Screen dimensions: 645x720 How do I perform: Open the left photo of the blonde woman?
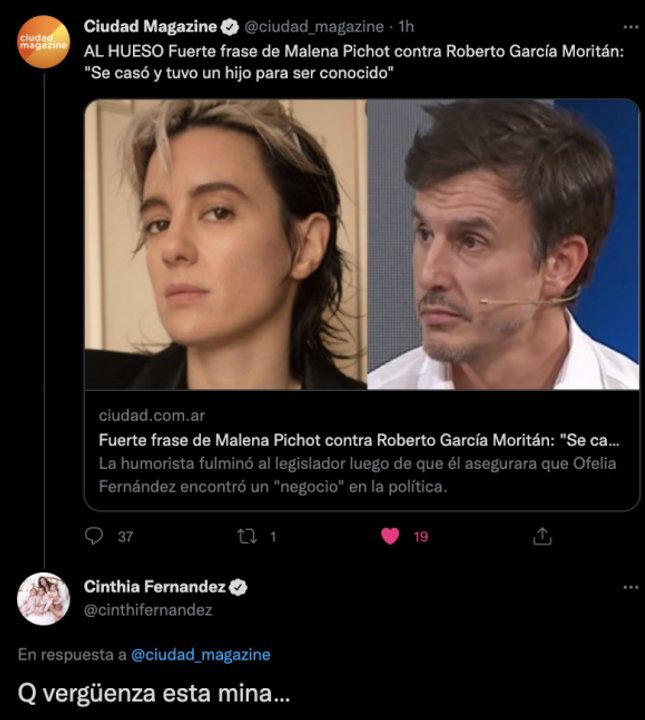point(225,244)
